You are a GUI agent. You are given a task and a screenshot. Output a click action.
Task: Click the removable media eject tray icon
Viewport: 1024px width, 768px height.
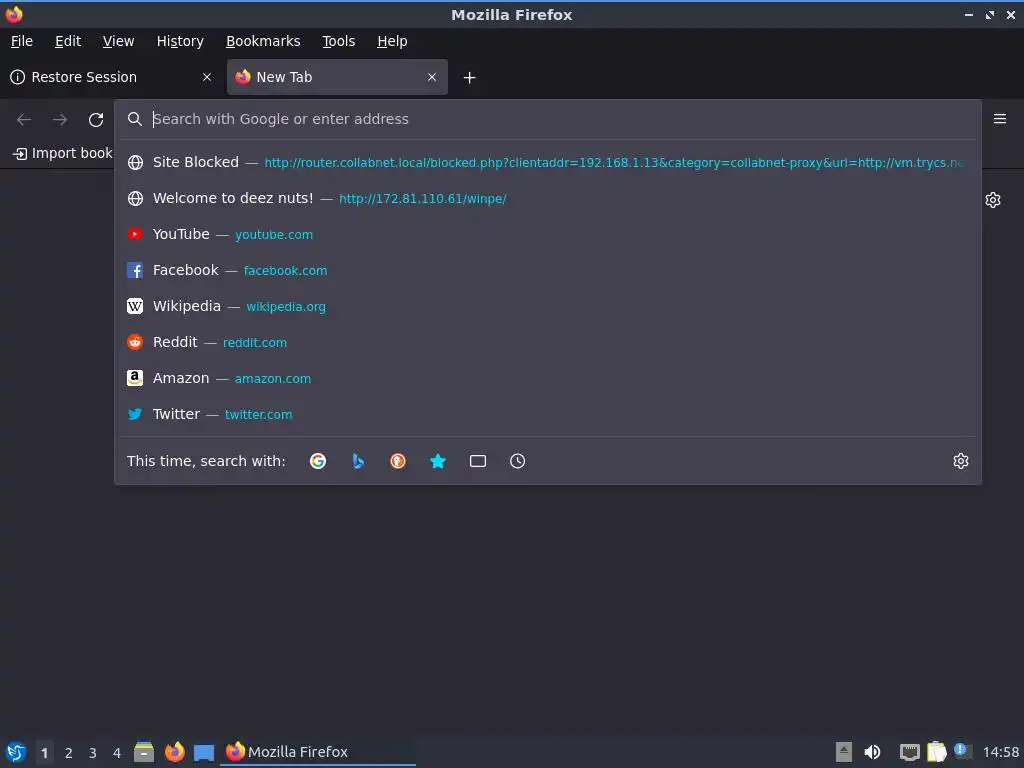(844, 752)
